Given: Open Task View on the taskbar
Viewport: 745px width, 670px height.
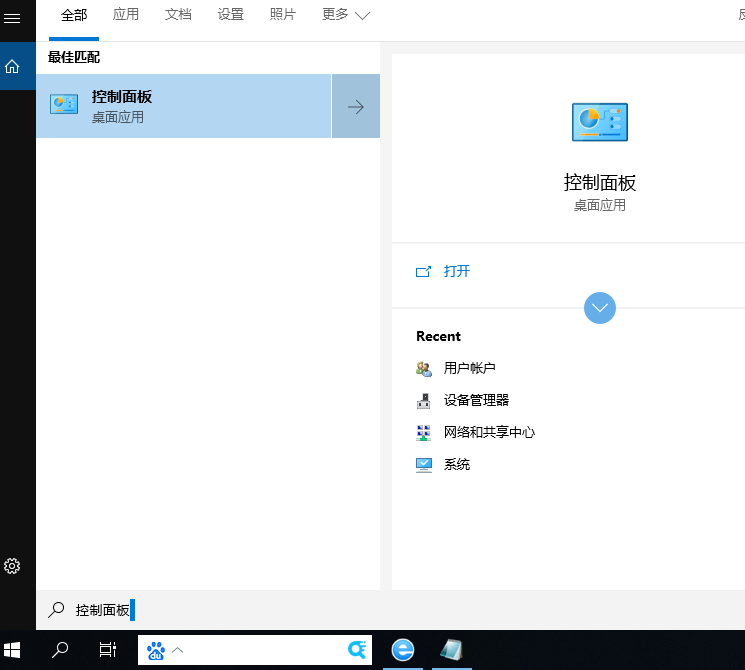Looking at the screenshot, I should (x=108, y=650).
